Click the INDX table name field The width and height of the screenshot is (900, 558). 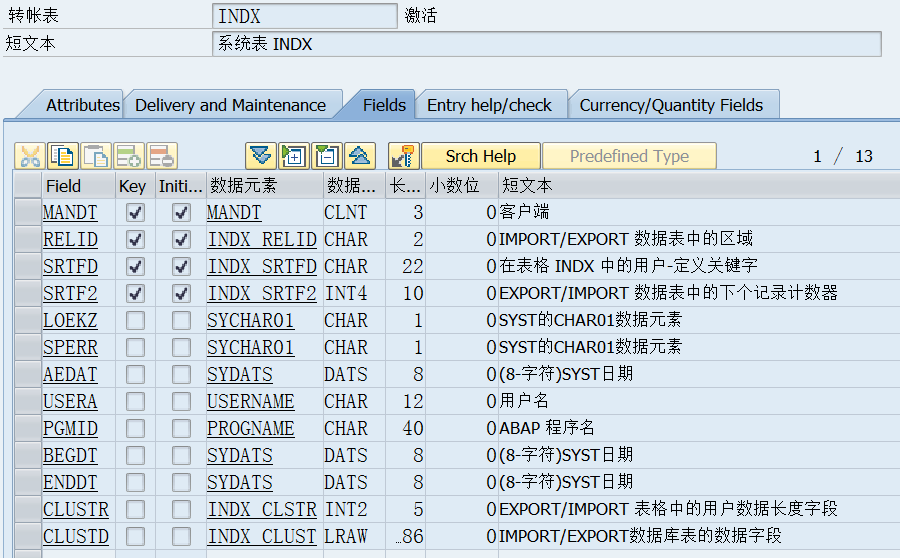pos(305,16)
